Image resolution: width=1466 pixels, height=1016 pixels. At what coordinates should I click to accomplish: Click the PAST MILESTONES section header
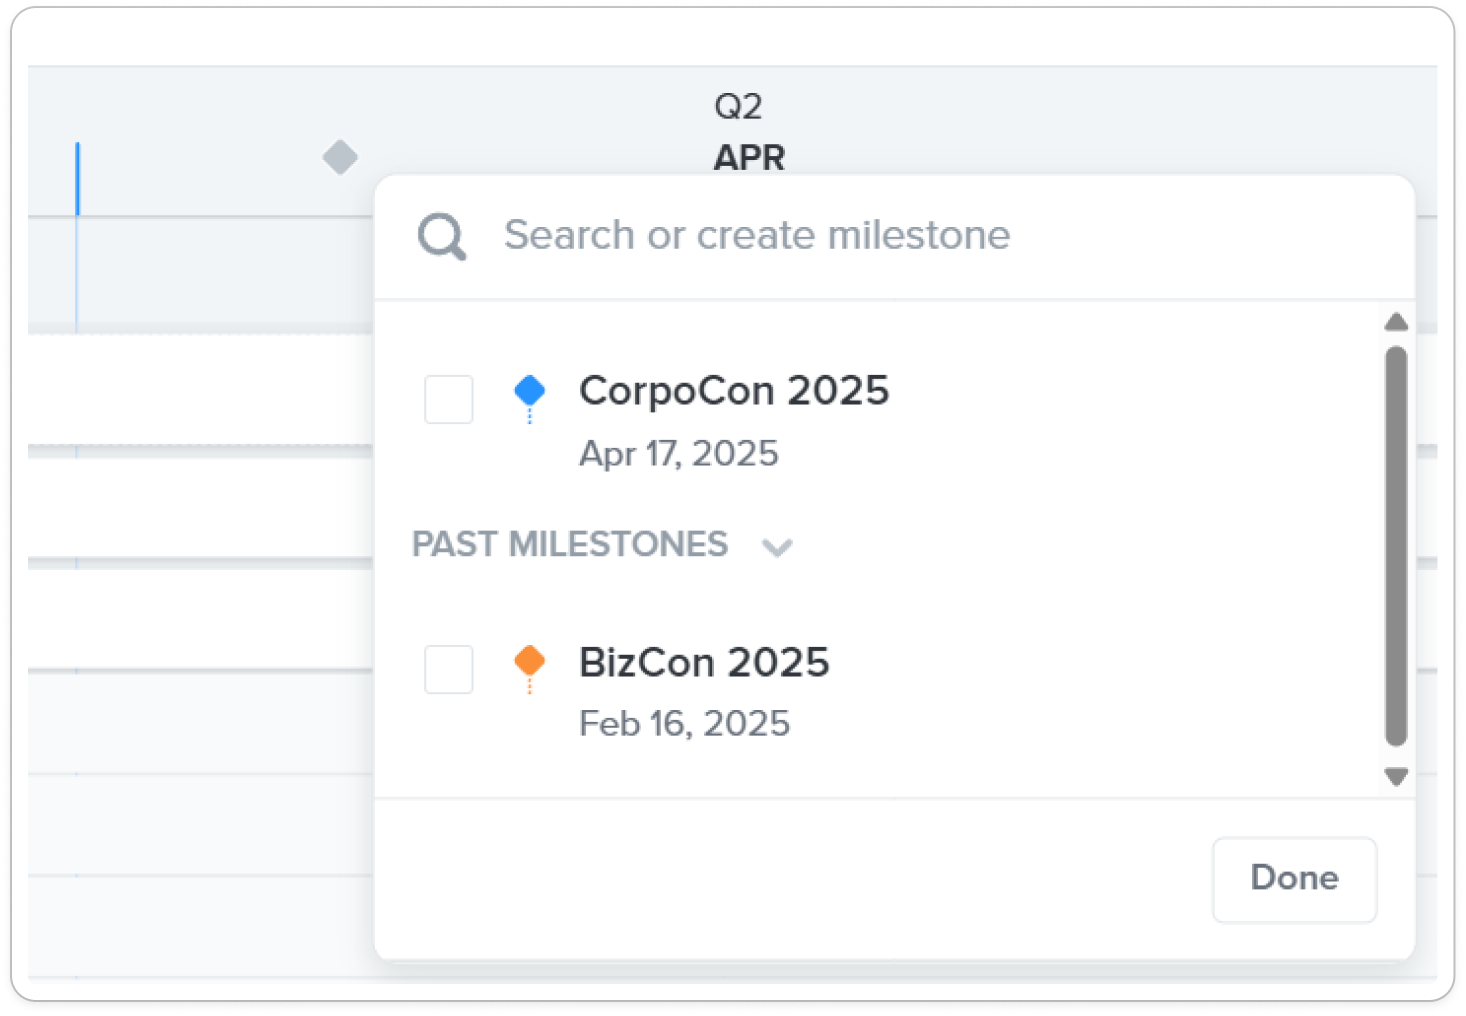pos(570,544)
